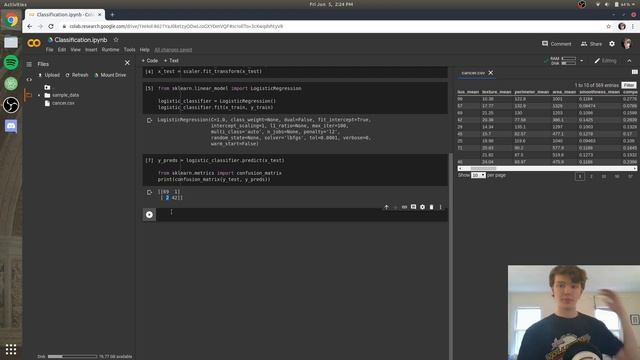Move the selected cell up

coord(386,207)
